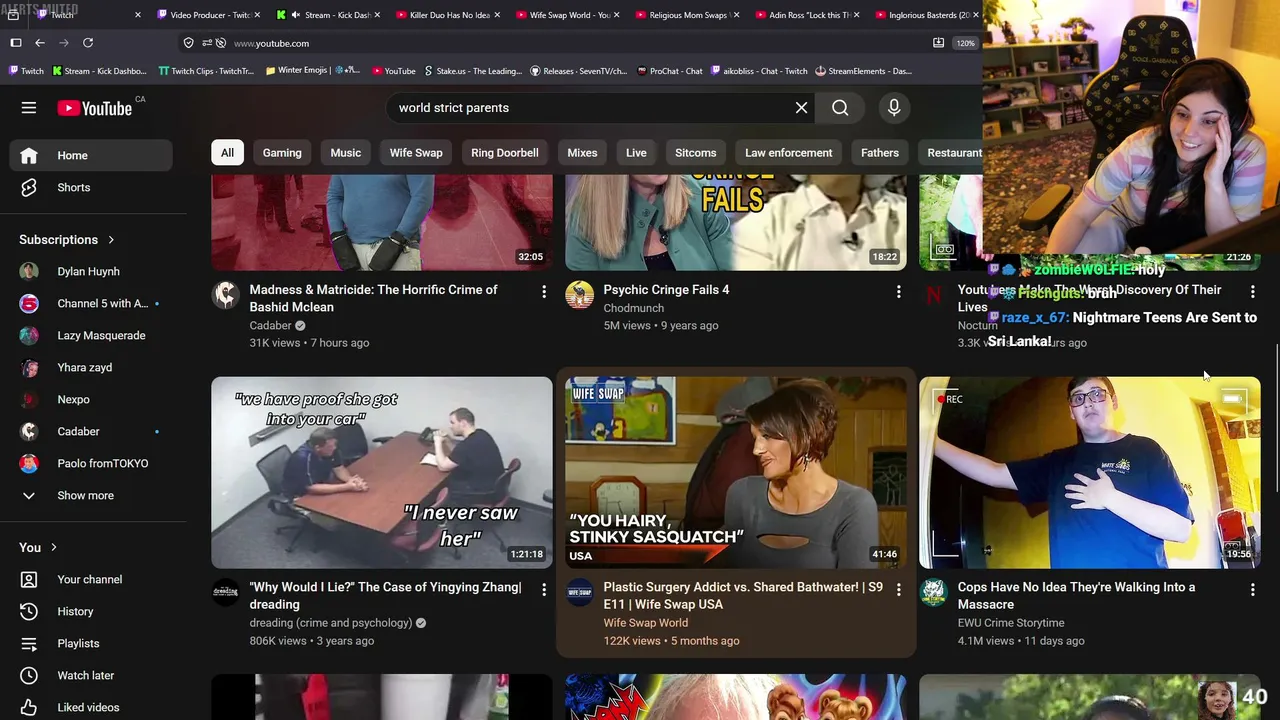Open the Wife Swap World channel name link
This screenshot has width=1280, height=720.
click(645, 623)
